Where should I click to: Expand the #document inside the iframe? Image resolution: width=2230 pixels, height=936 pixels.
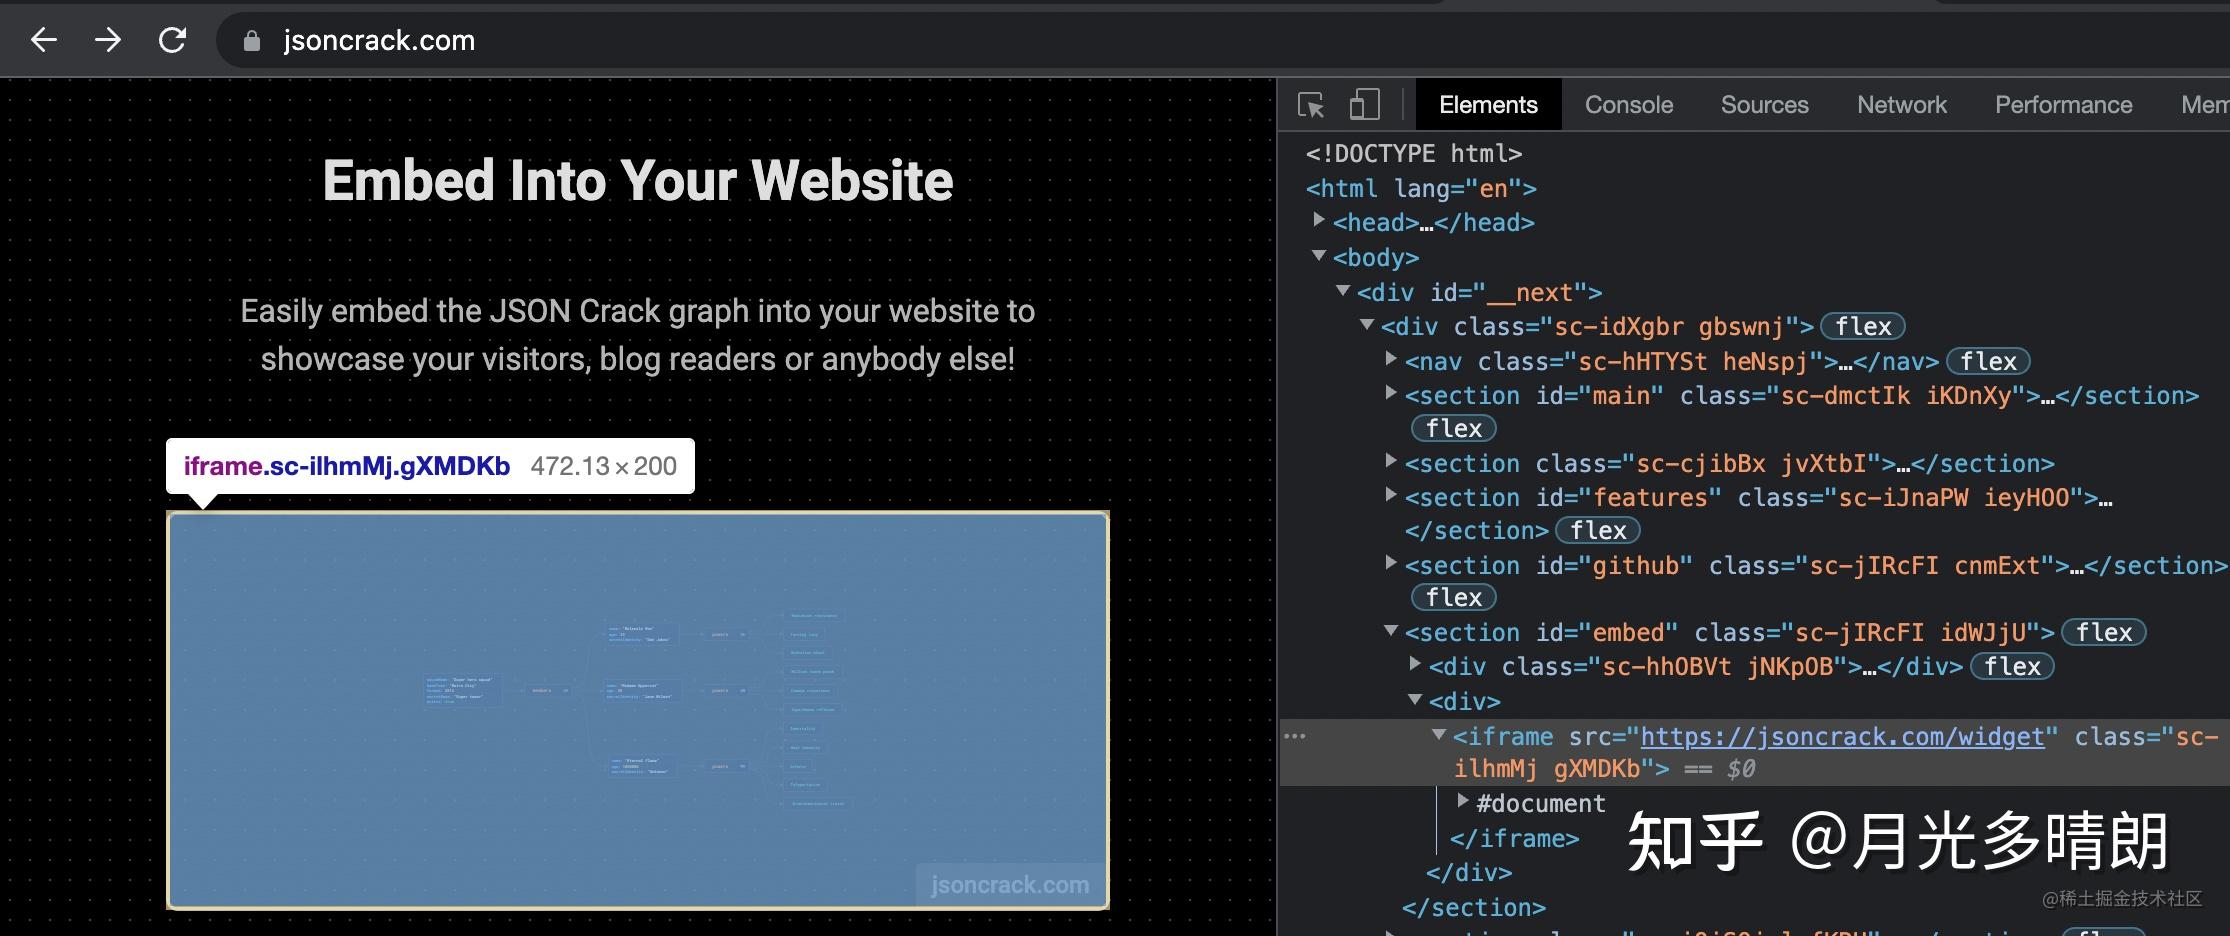1463,802
